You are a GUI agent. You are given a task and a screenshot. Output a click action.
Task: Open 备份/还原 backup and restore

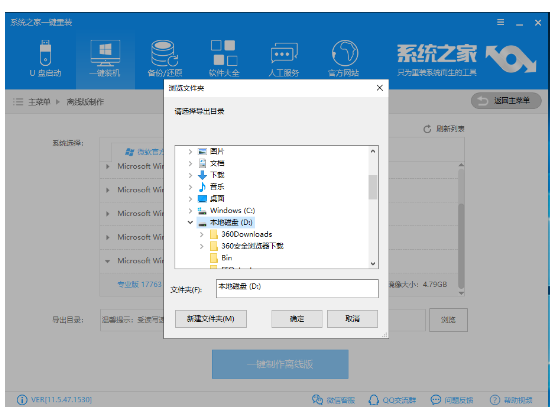click(x=165, y=59)
